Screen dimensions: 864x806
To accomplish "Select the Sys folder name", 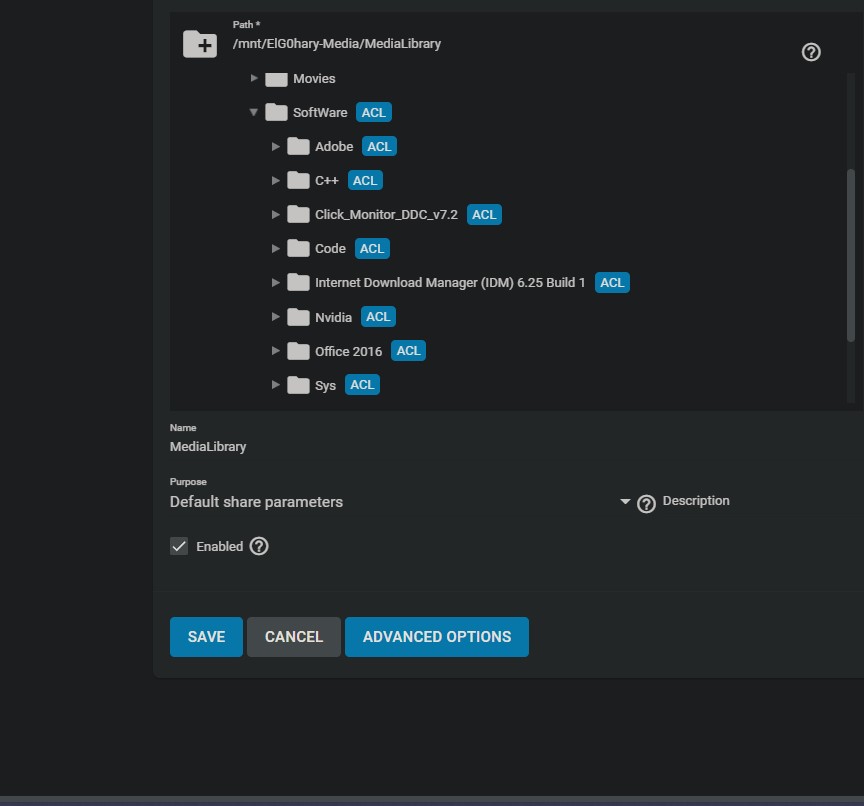I will coord(325,386).
